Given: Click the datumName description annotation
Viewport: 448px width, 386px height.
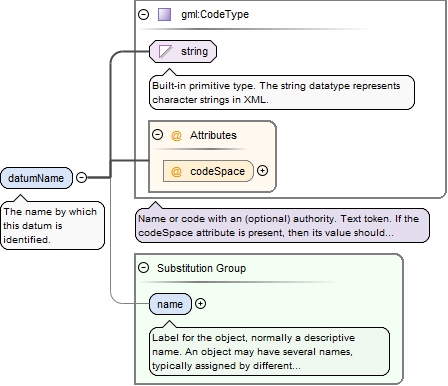Looking at the screenshot, I should pyautogui.click(x=52, y=225).
